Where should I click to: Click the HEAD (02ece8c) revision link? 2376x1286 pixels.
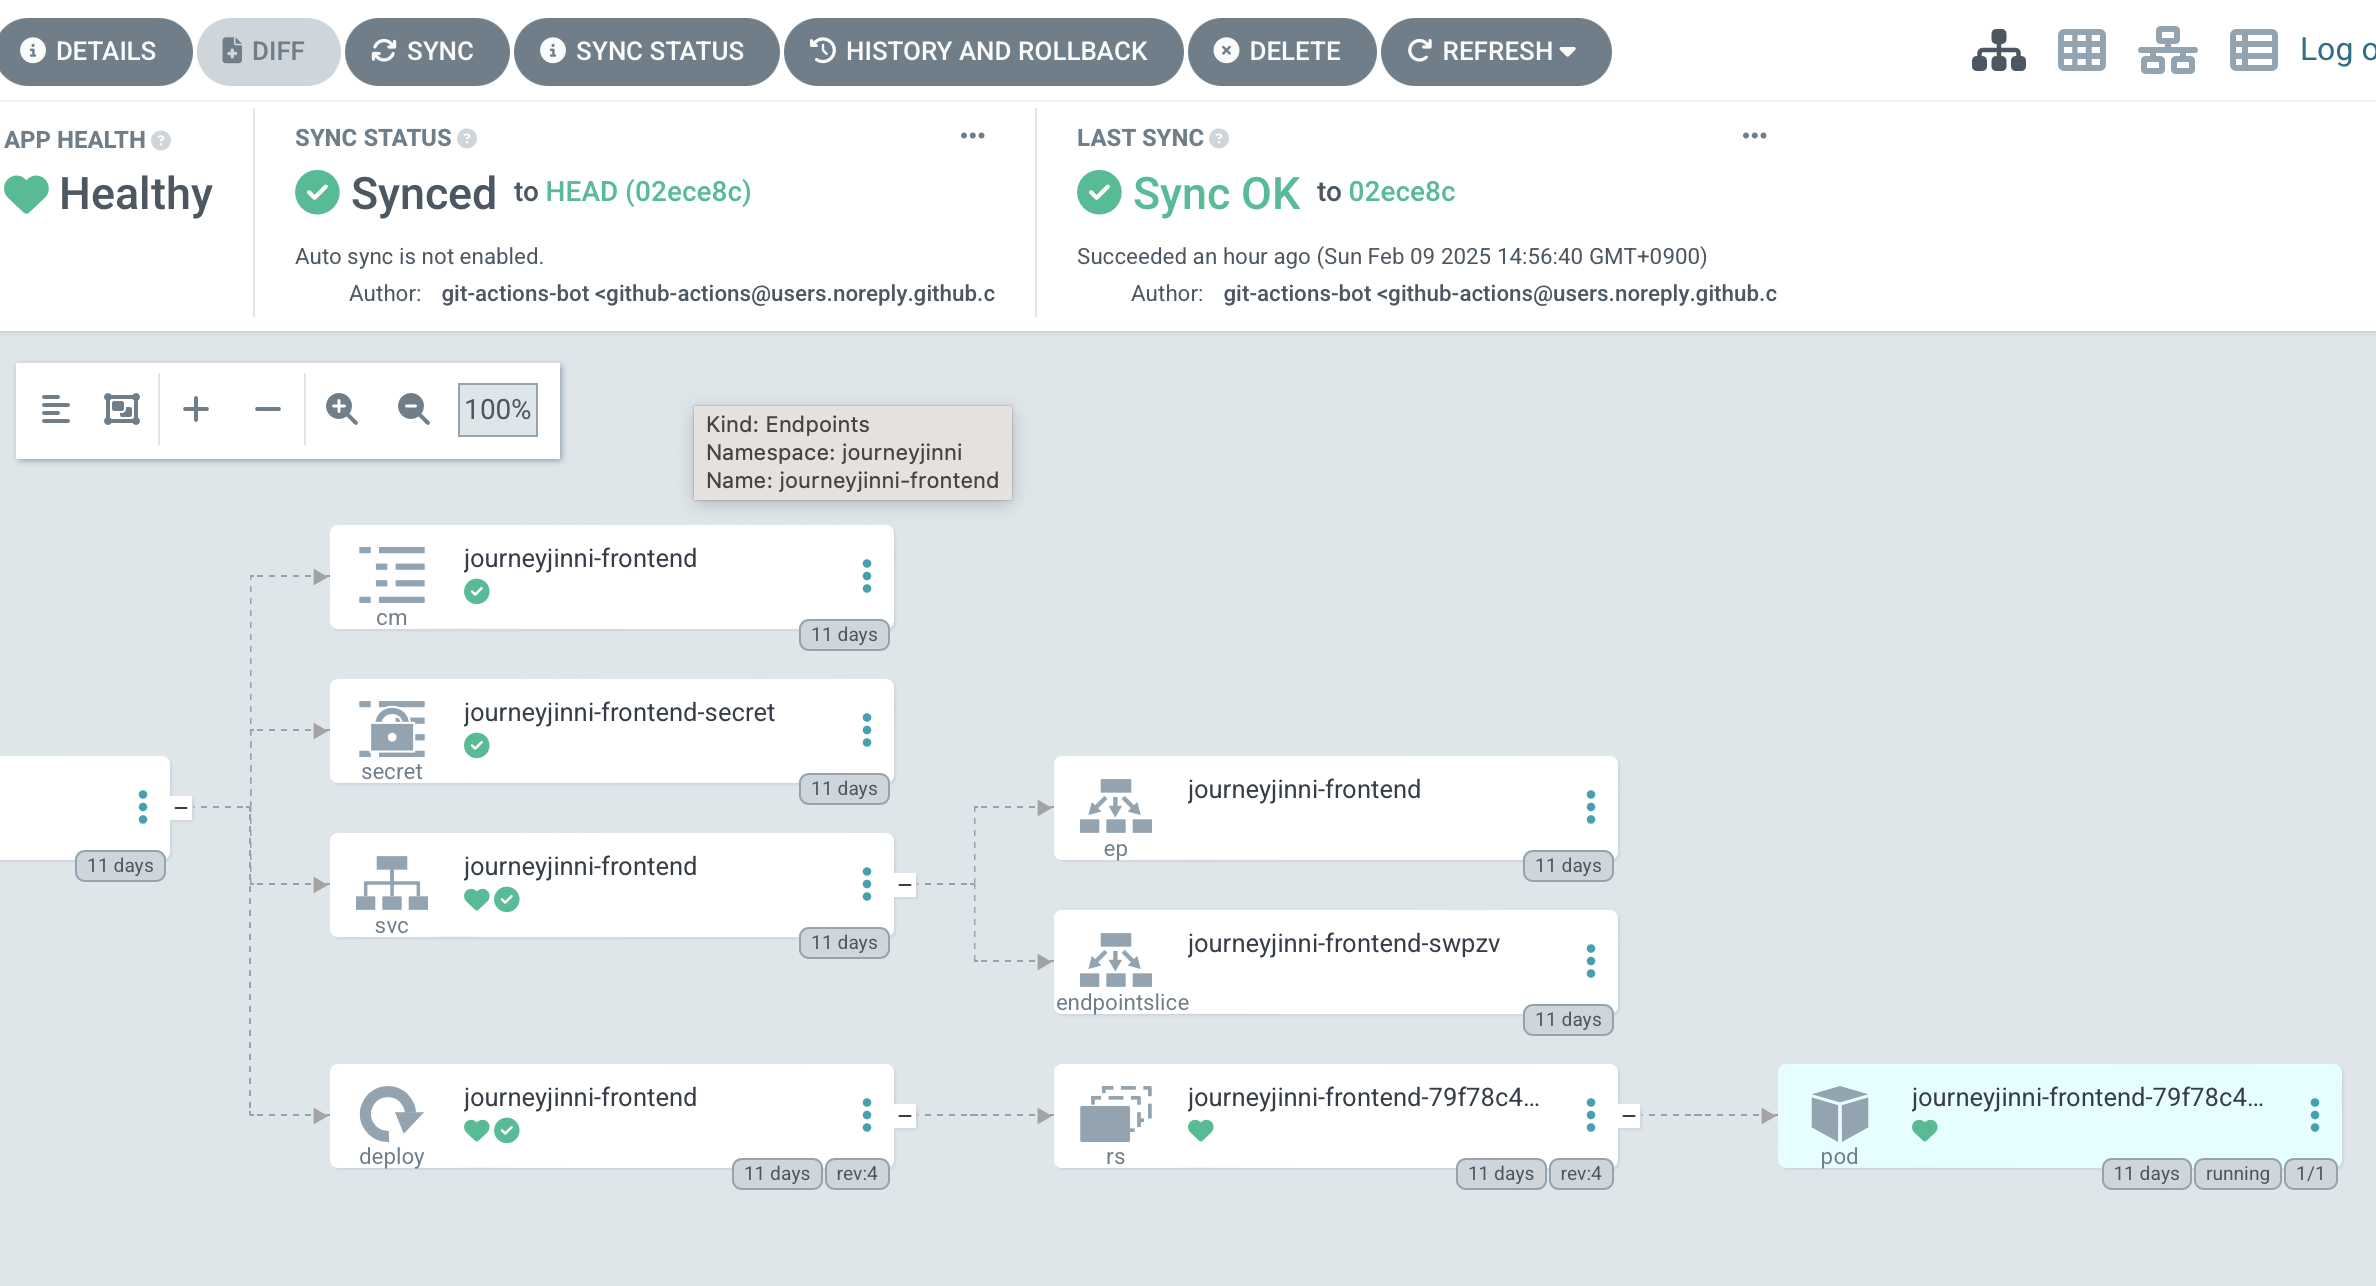[648, 192]
